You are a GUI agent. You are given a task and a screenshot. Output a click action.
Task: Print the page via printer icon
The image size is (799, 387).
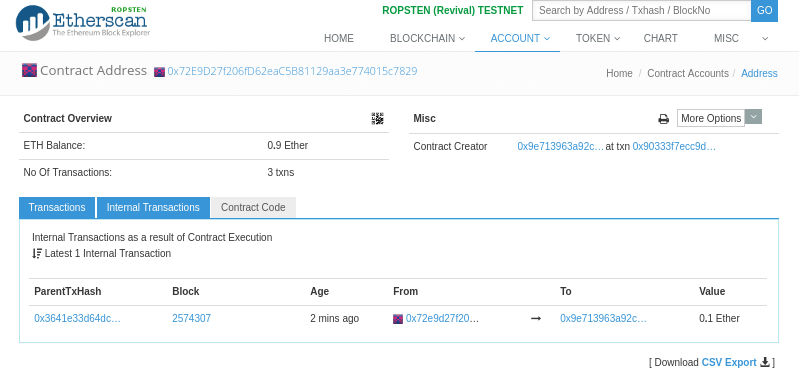point(663,119)
